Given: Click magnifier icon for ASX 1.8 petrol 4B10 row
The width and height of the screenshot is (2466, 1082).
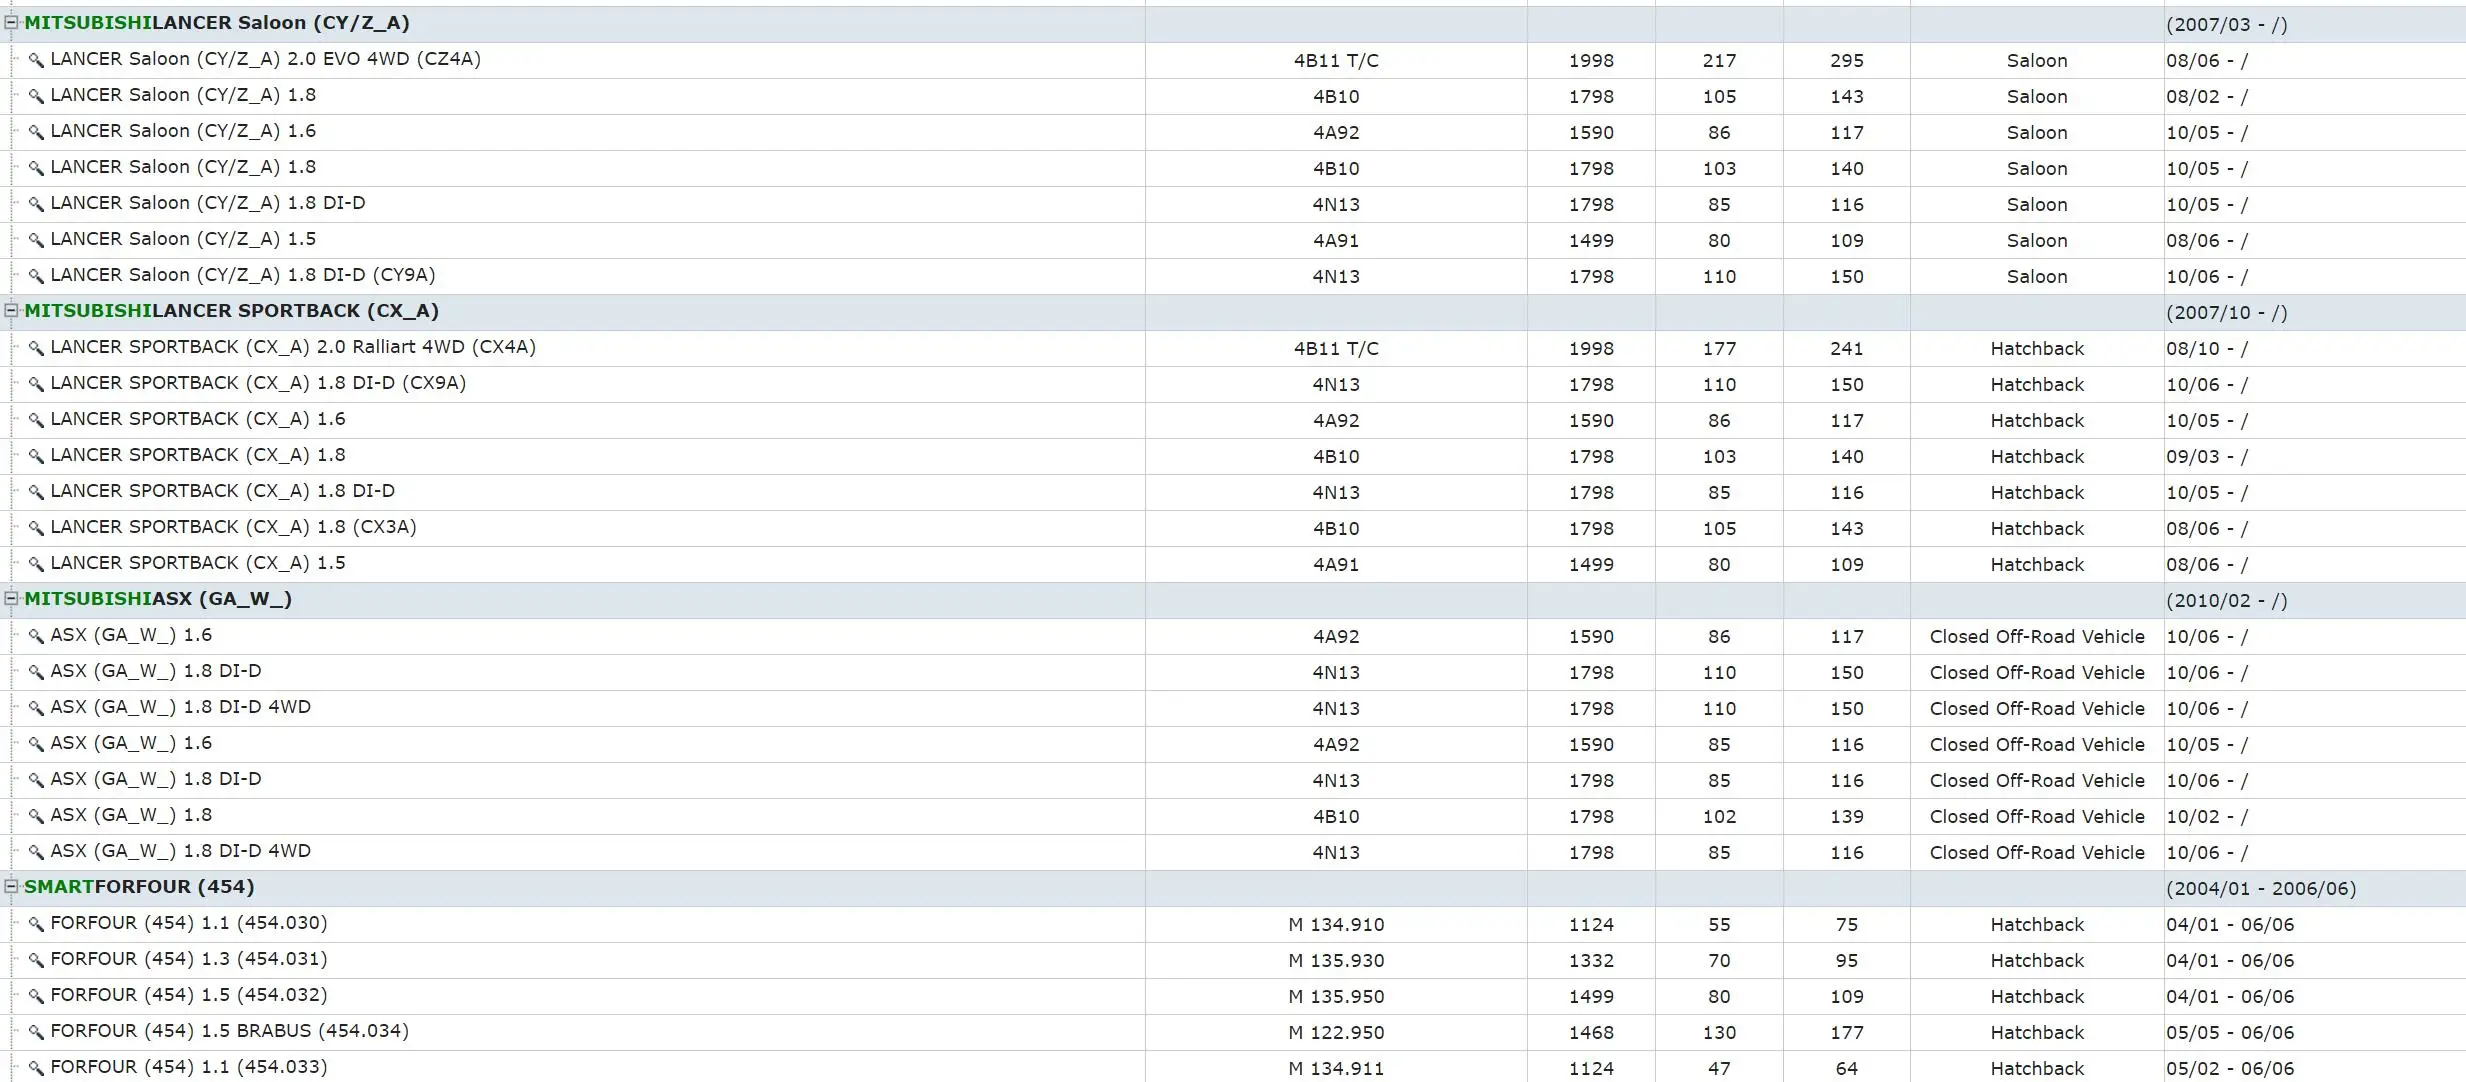Looking at the screenshot, I should click(36, 816).
